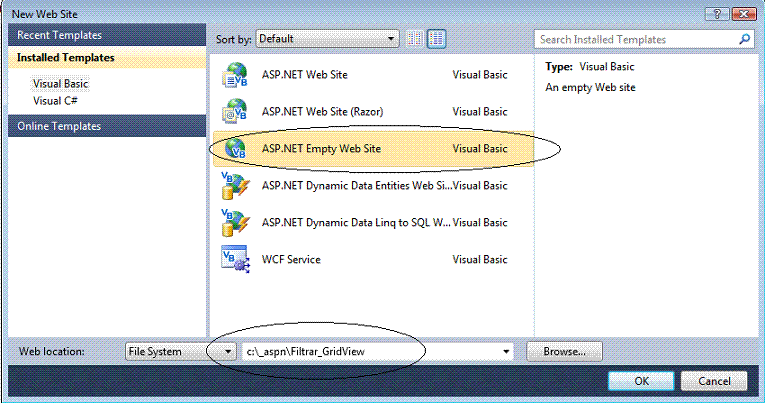Click the WCF Service template icon
Viewport: 765px width, 403px height.
point(235,259)
